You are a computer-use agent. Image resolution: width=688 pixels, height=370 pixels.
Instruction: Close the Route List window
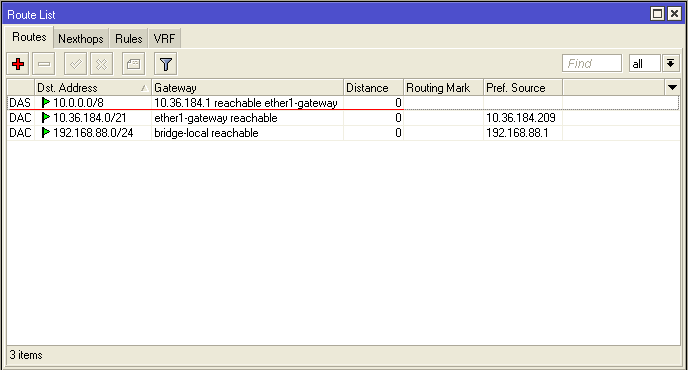(674, 14)
